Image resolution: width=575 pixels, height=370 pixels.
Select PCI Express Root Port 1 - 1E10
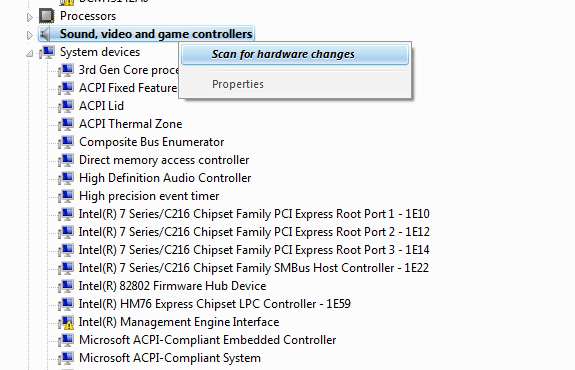tap(254, 214)
